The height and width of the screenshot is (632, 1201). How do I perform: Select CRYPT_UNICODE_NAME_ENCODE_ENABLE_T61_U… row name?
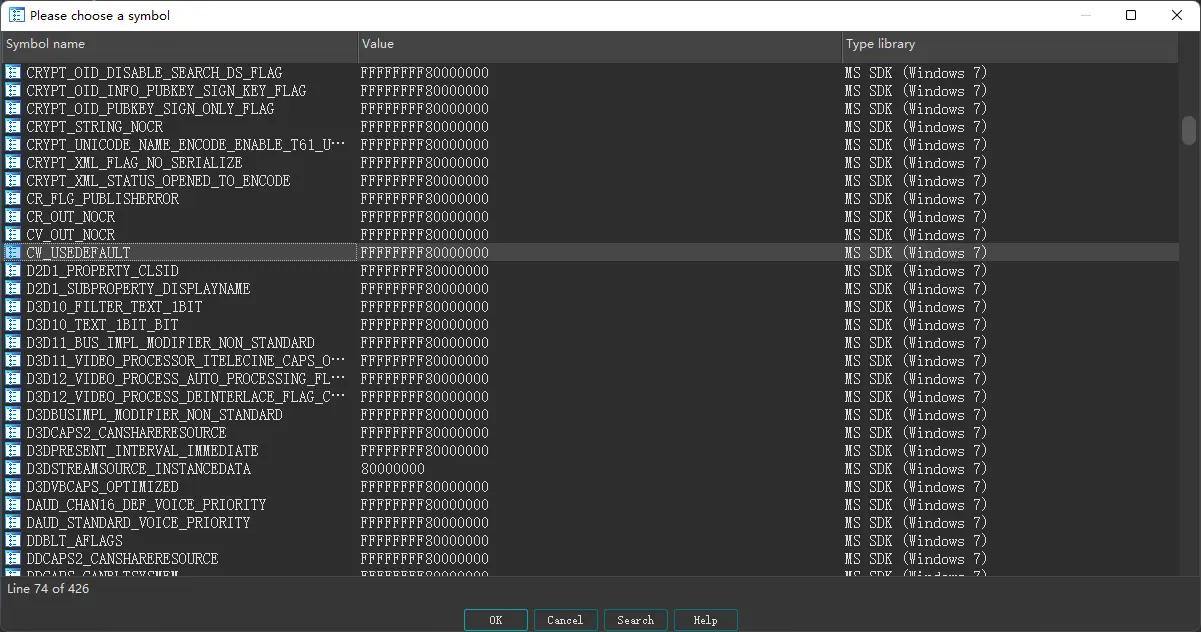(x=186, y=145)
